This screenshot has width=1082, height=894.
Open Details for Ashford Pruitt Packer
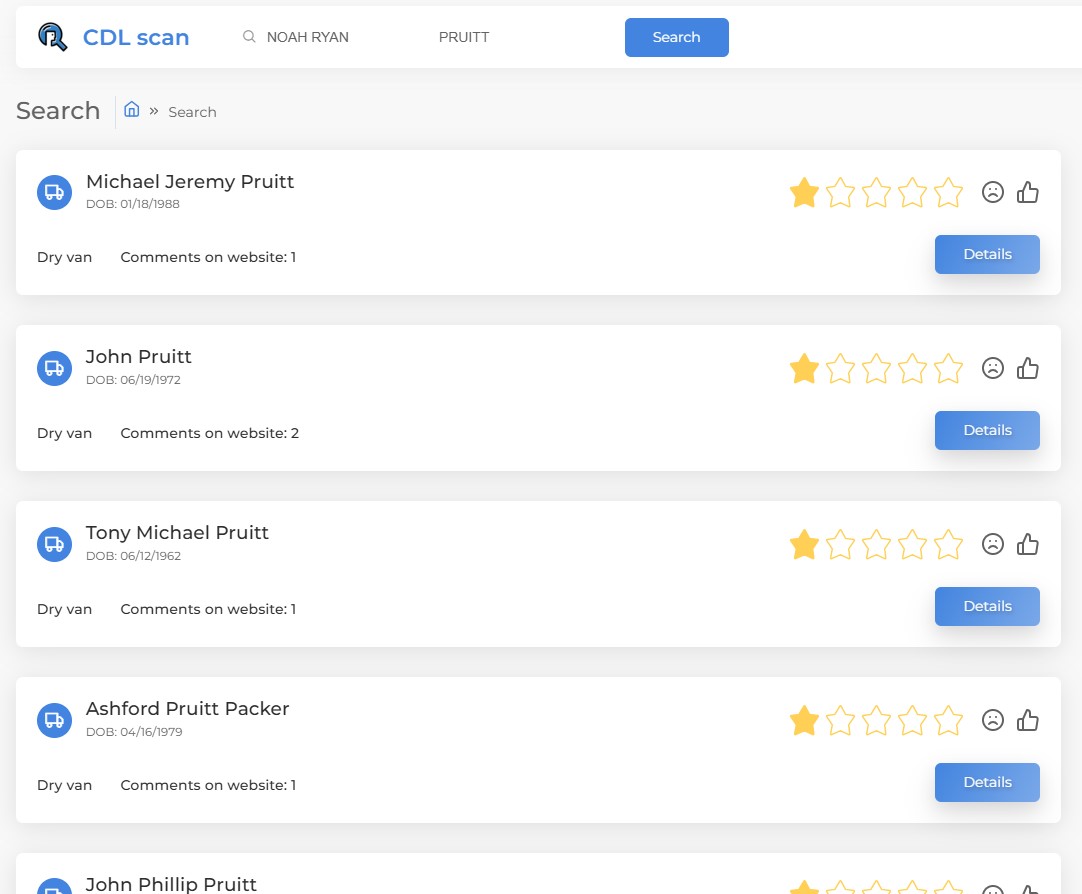coord(987,782)
